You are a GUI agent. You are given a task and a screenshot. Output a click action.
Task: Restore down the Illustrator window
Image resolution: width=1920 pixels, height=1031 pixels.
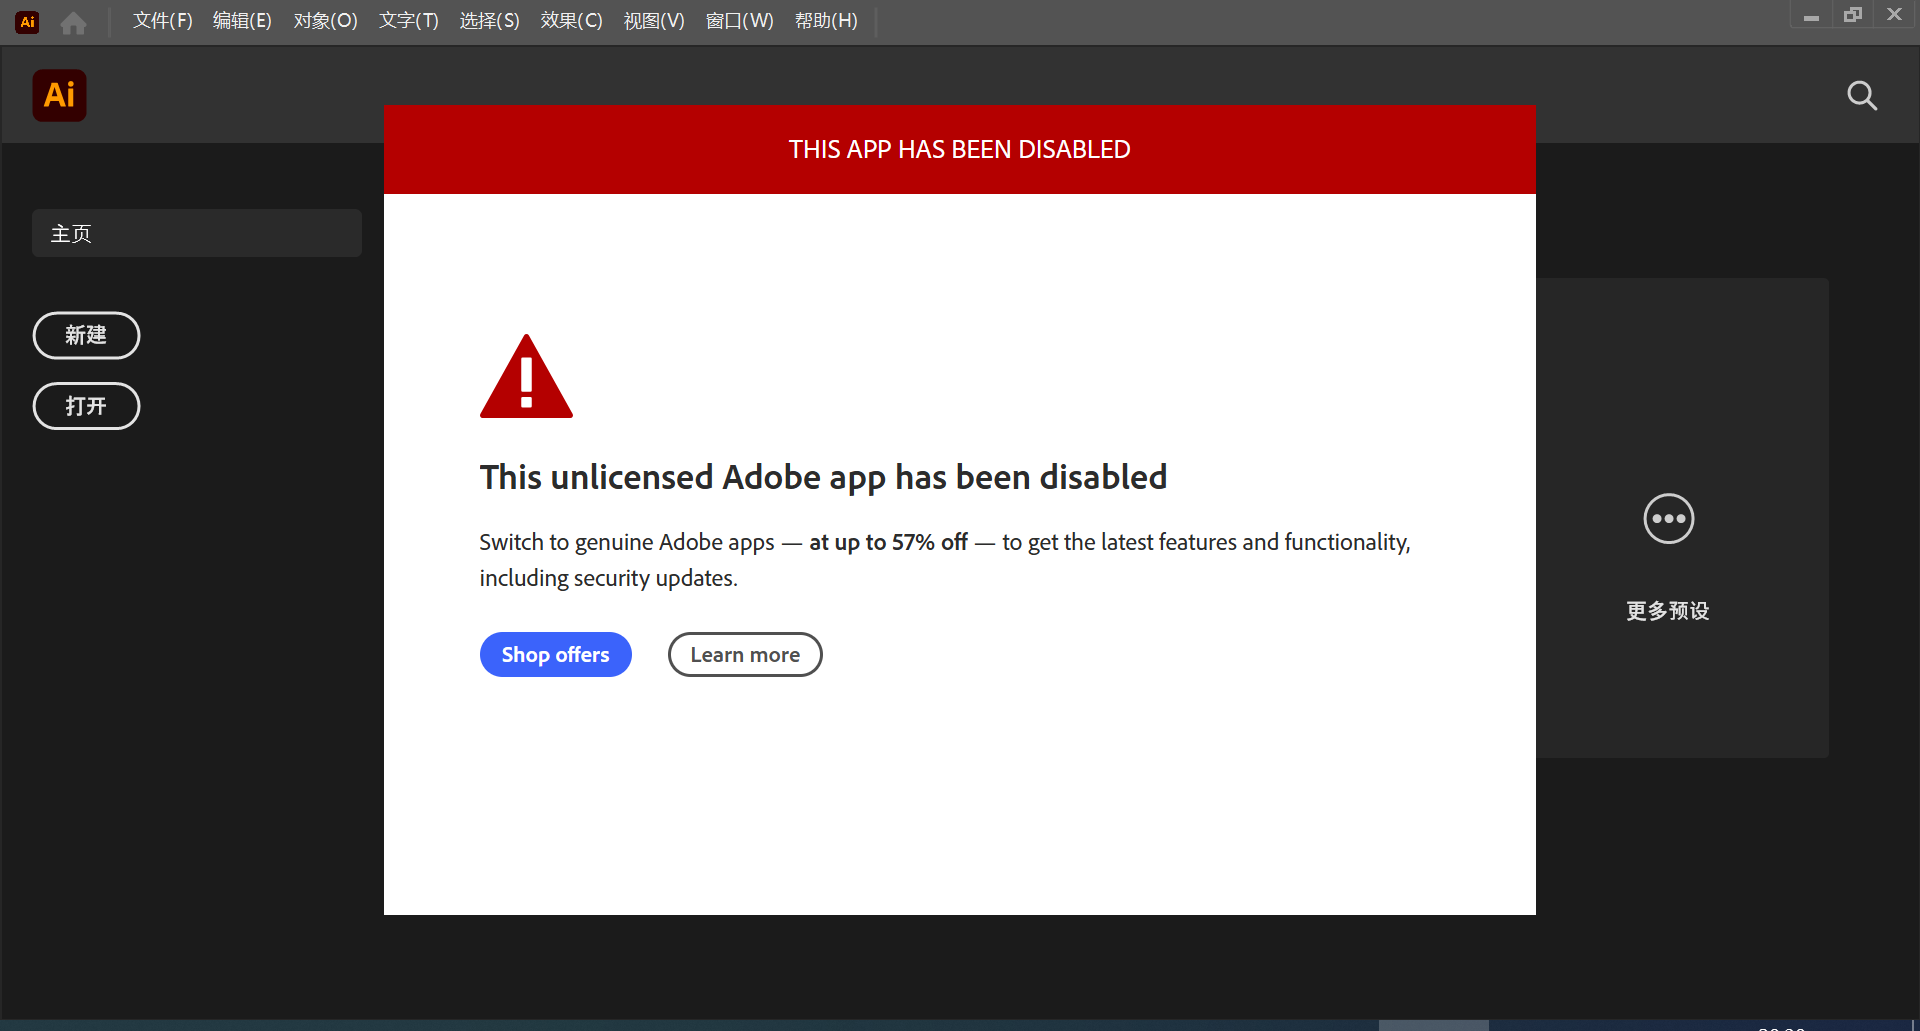pos(1853,15)
